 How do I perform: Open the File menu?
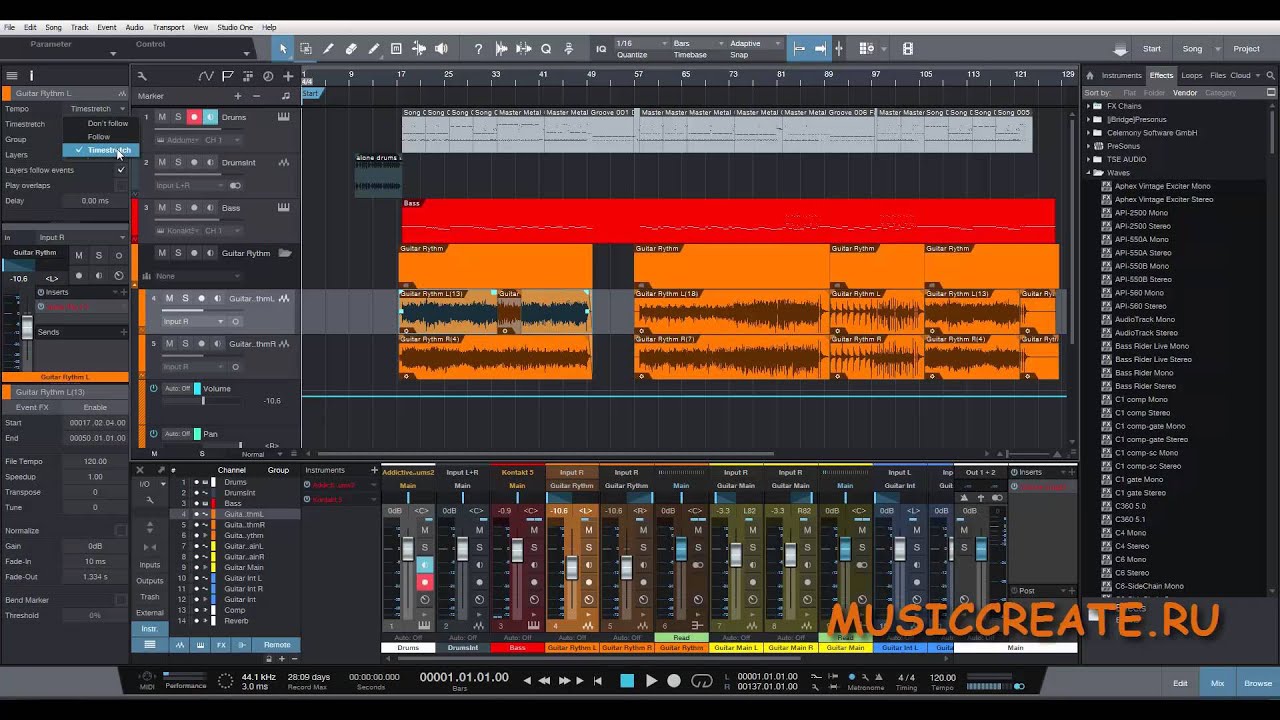point(9,27)
